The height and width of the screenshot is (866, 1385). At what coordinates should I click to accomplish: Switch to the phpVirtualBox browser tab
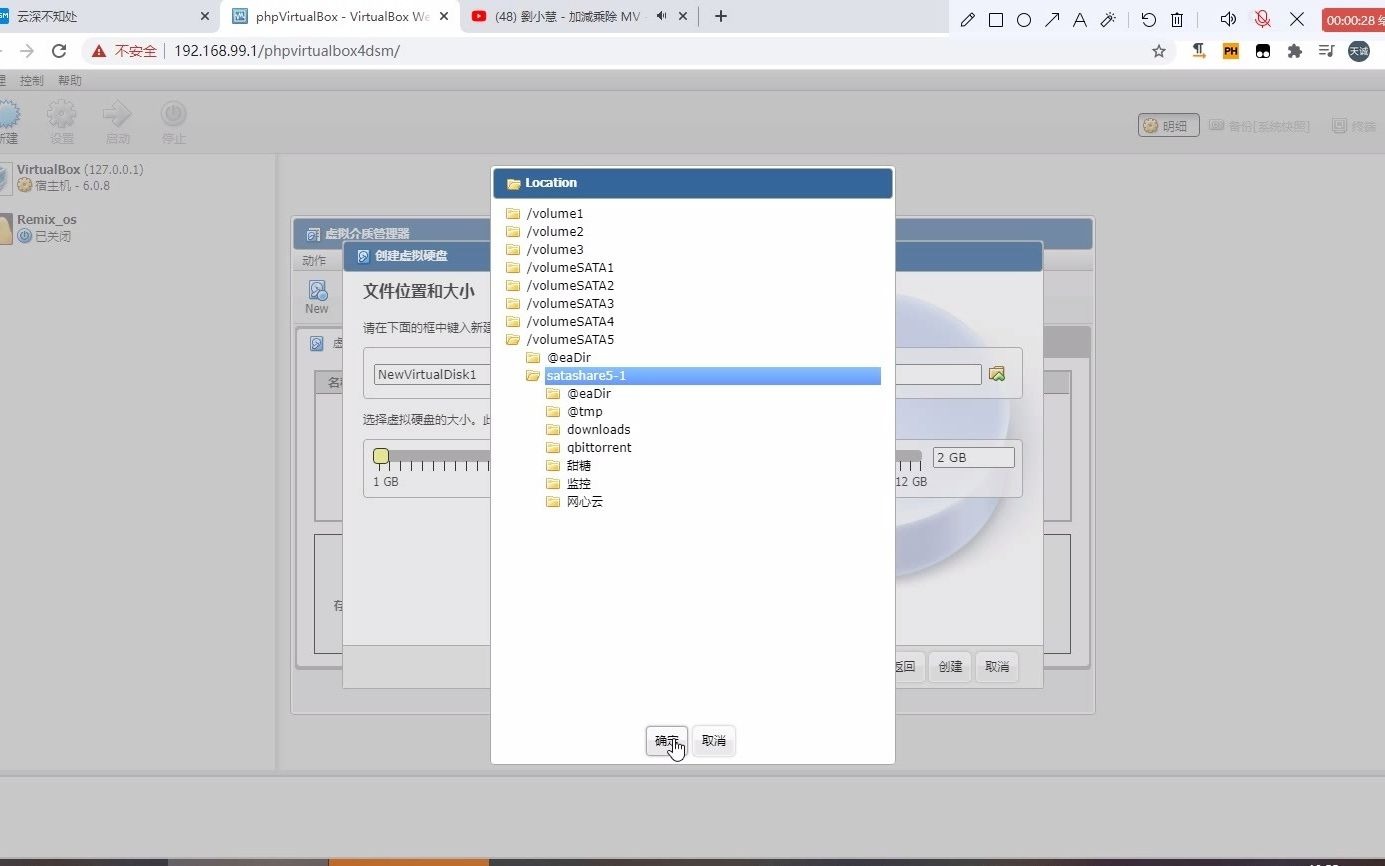[x=340, y=16]
